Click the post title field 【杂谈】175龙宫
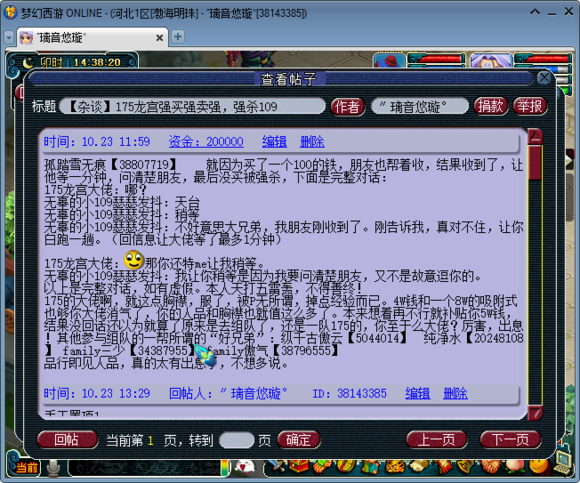This screenshot has width=580, height=483. tap(192, 107)
